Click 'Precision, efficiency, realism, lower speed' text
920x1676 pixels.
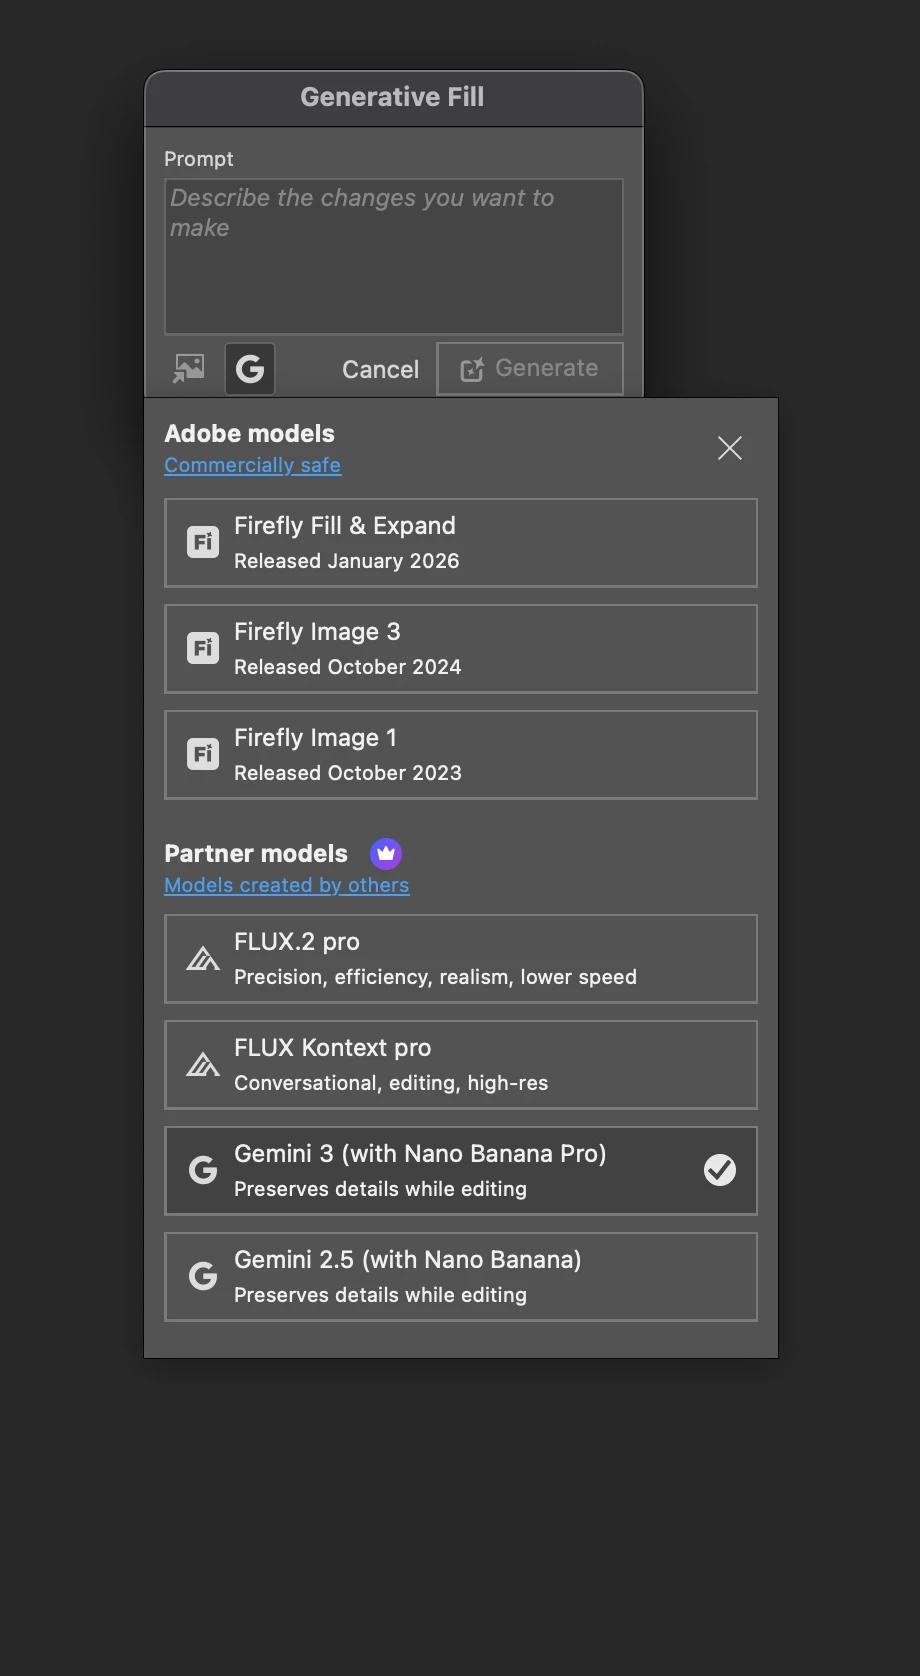435,977
